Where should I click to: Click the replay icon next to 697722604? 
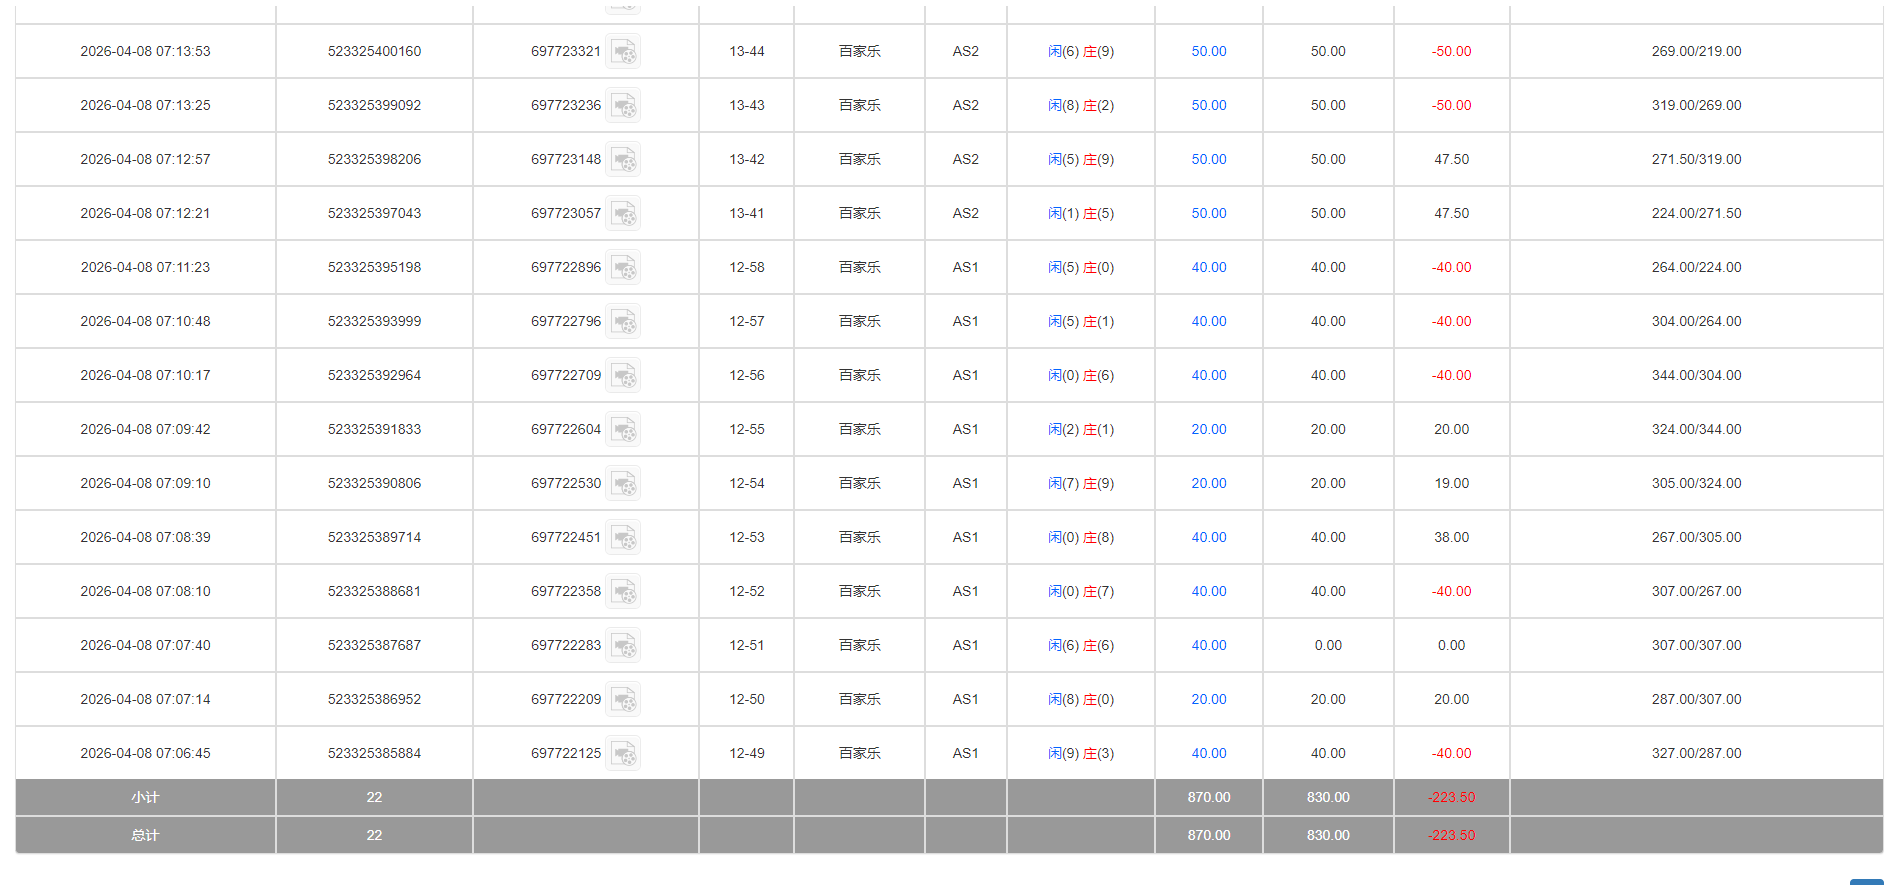[x=623, y=430]
